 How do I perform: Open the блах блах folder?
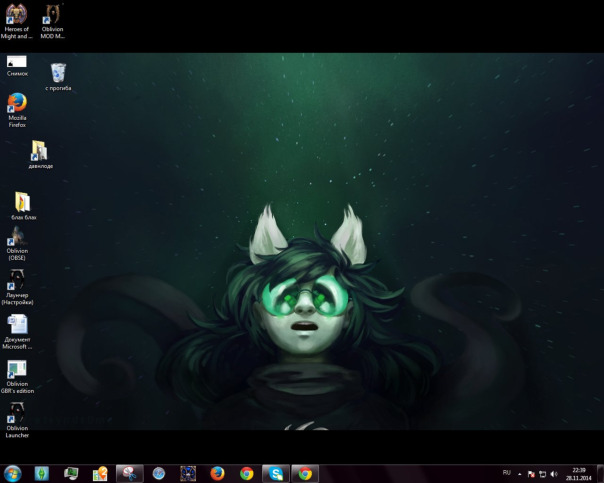(23, 206)
